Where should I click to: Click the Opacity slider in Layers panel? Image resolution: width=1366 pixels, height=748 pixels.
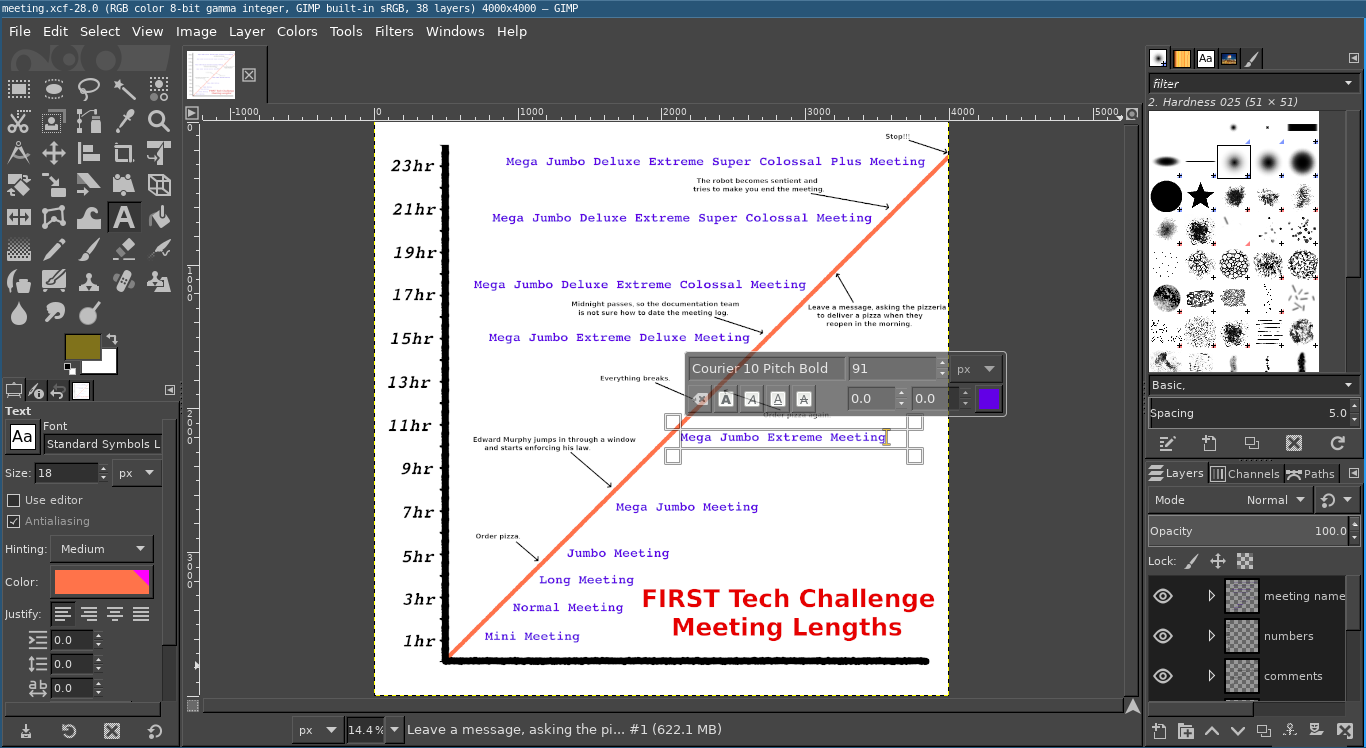pos(1247,531)
